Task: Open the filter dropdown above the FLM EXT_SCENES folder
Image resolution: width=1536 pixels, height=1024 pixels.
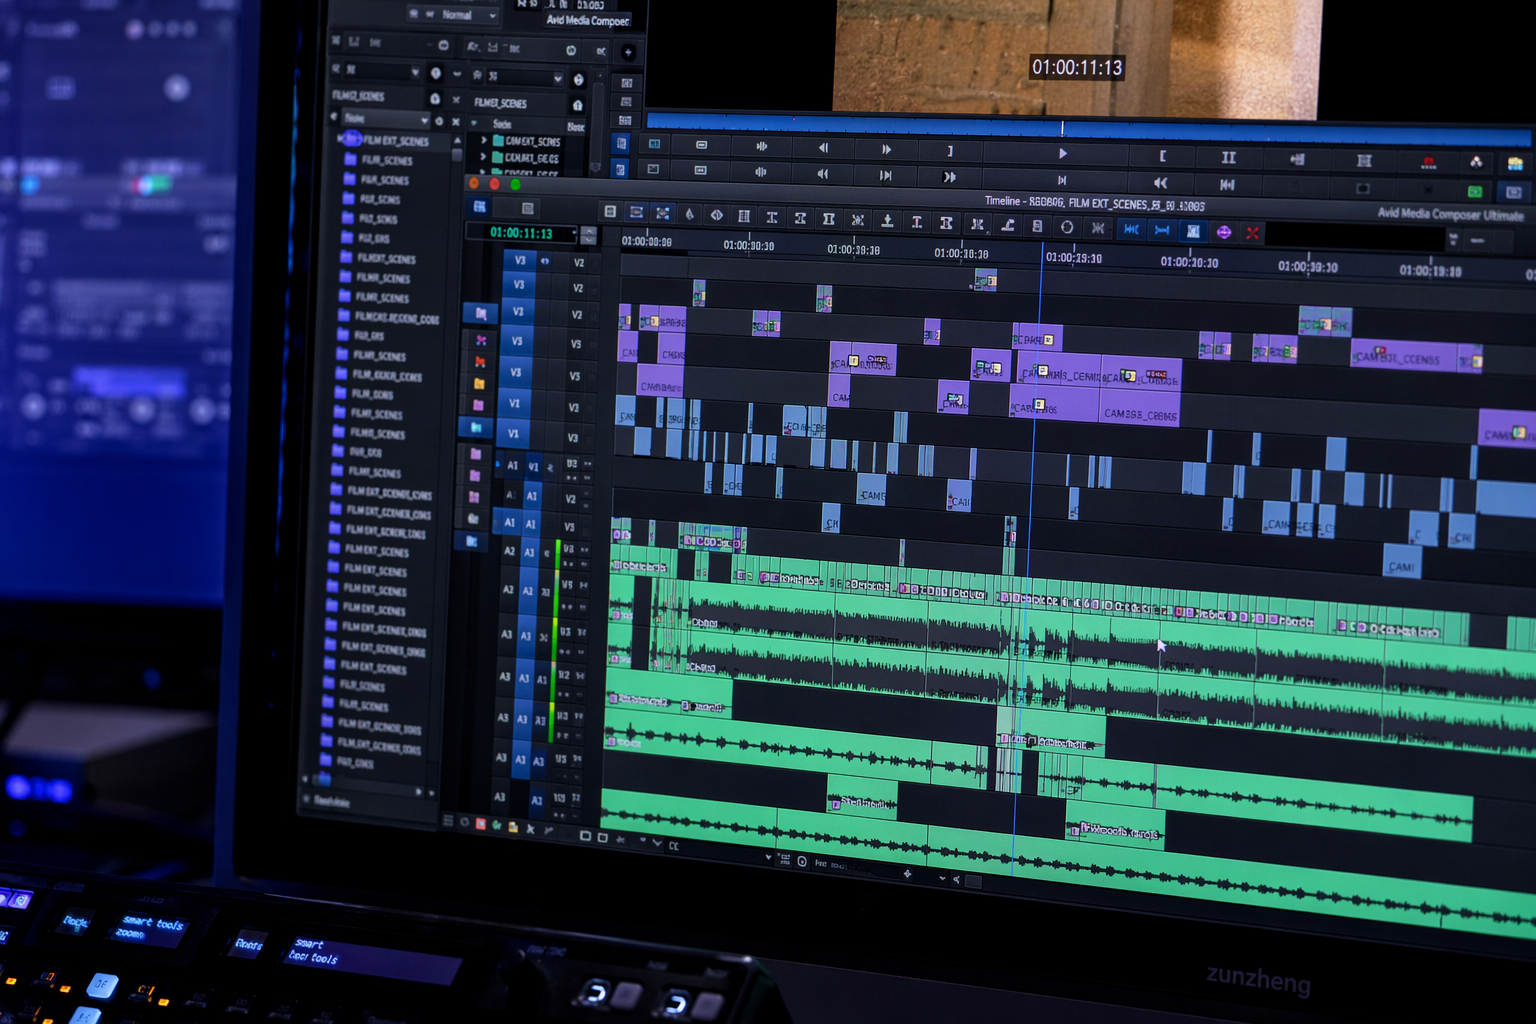Action: 387,118
